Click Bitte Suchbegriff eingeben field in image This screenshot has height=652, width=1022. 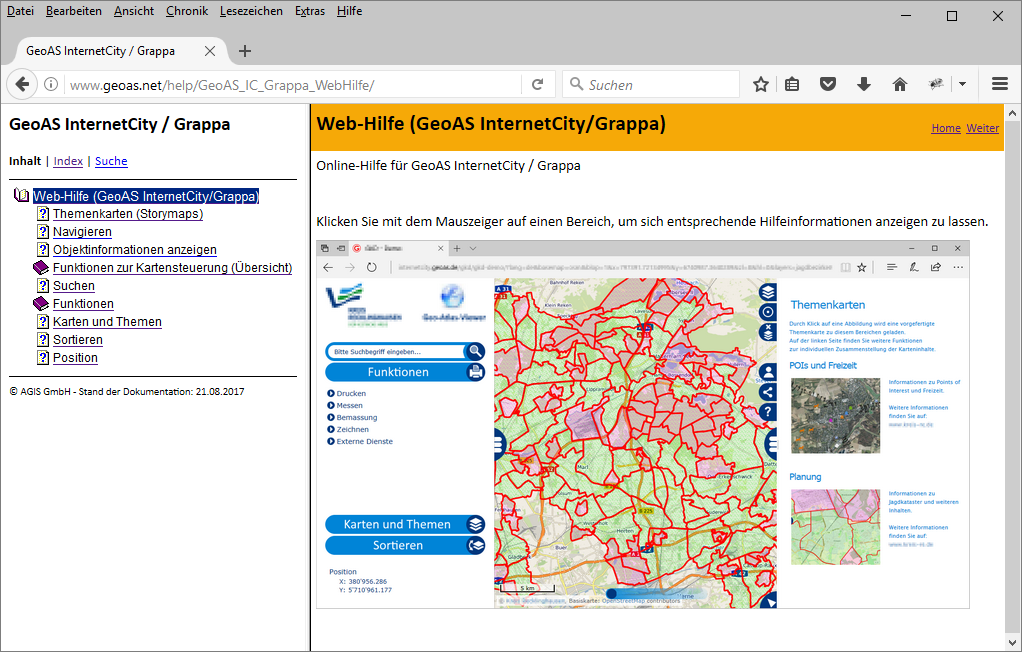pos(397,351)
